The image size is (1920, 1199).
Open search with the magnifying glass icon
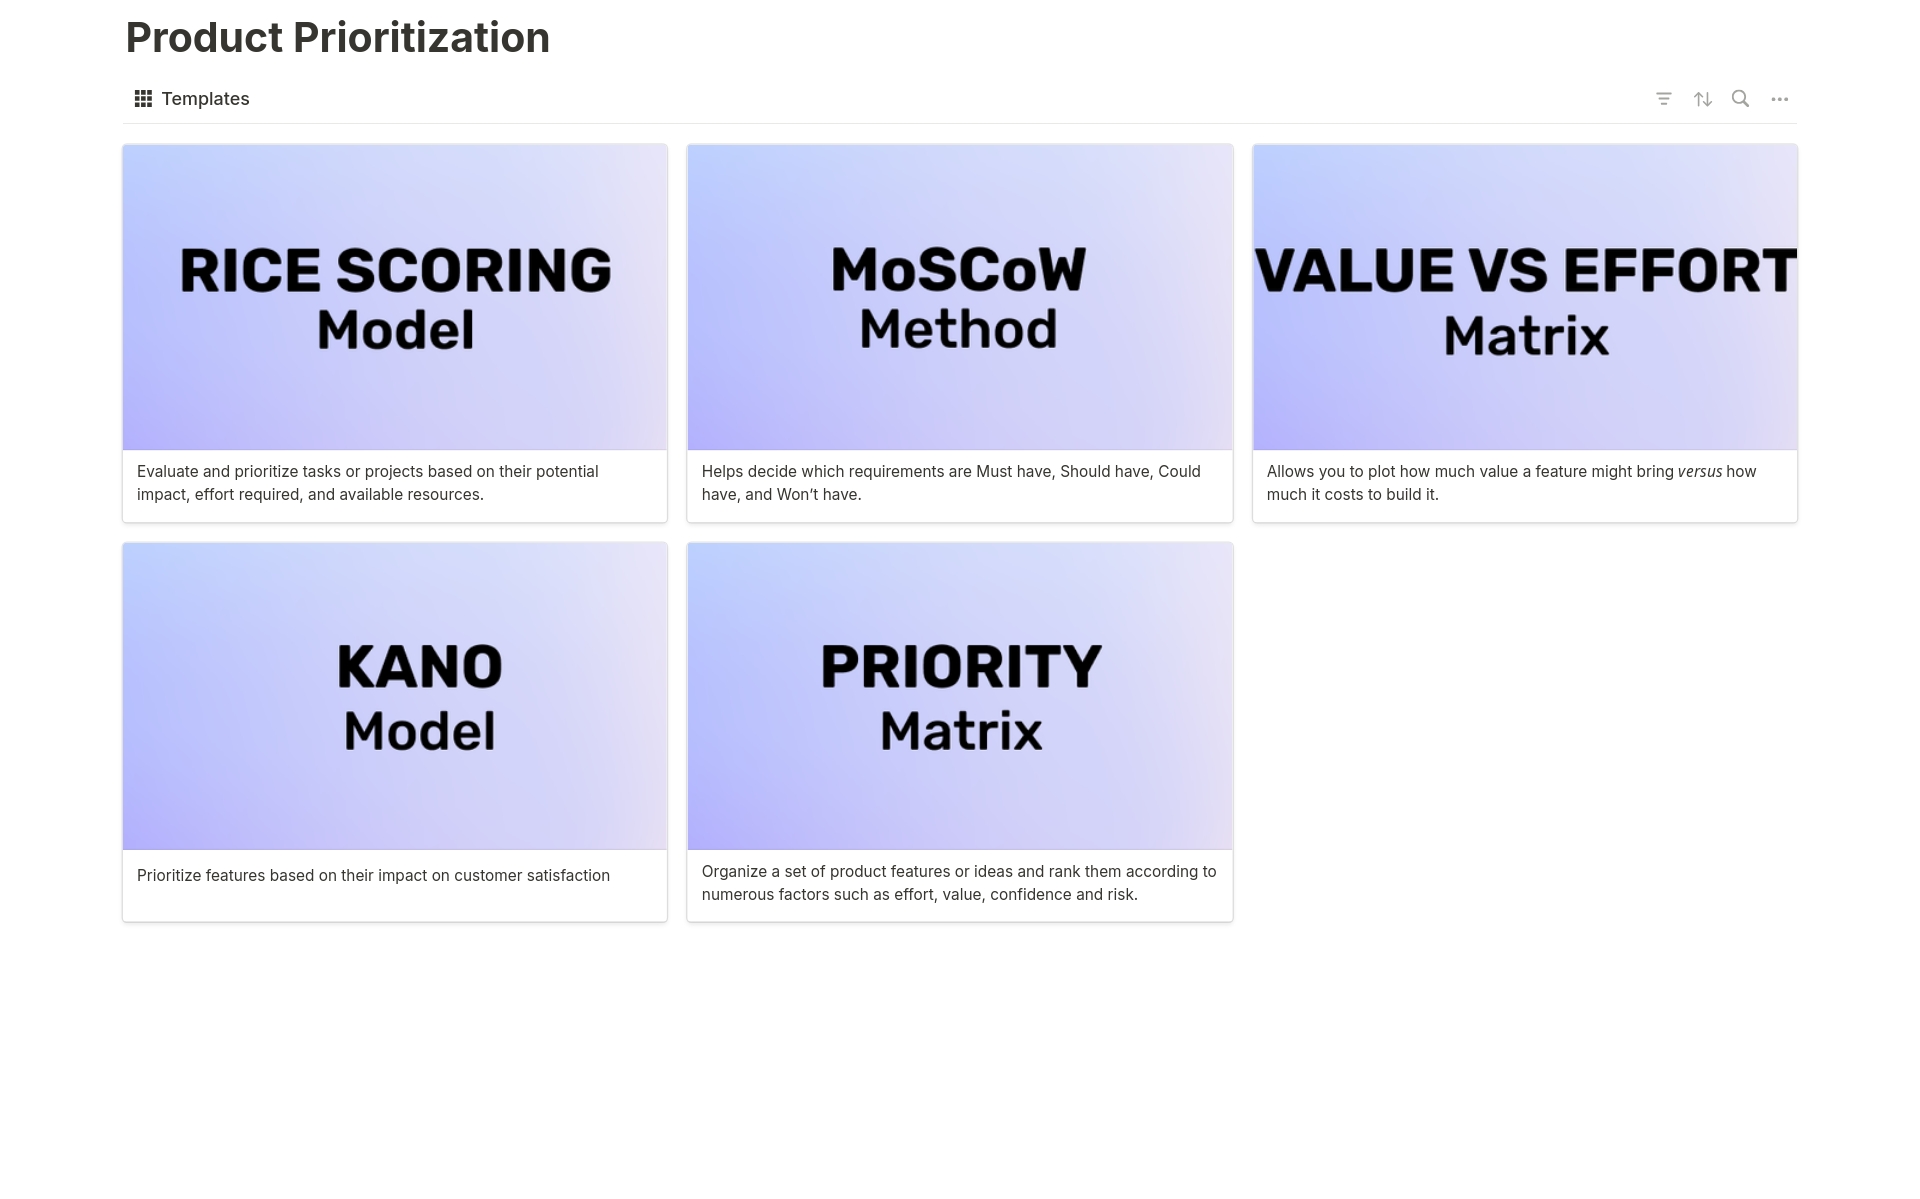pyautogui.click(x=1740, y=98)
